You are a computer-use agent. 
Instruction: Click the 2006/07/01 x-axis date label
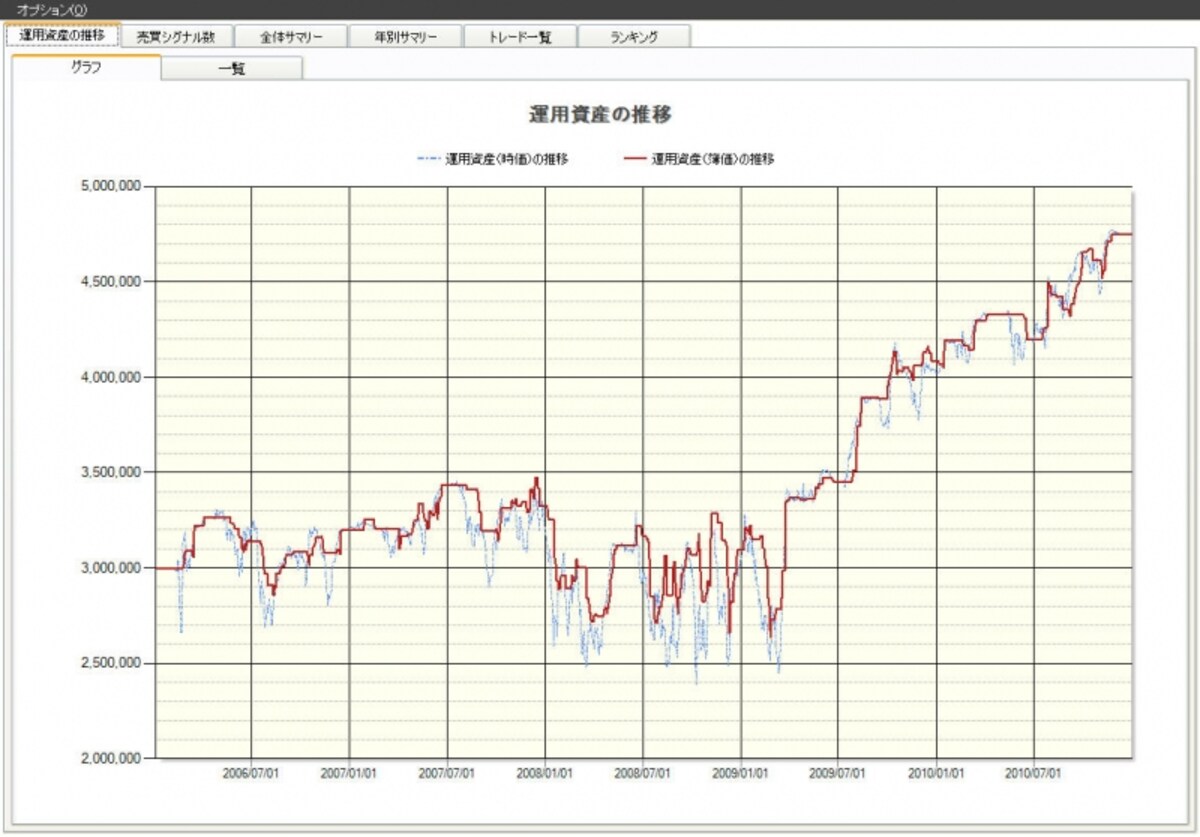point(251,773)
